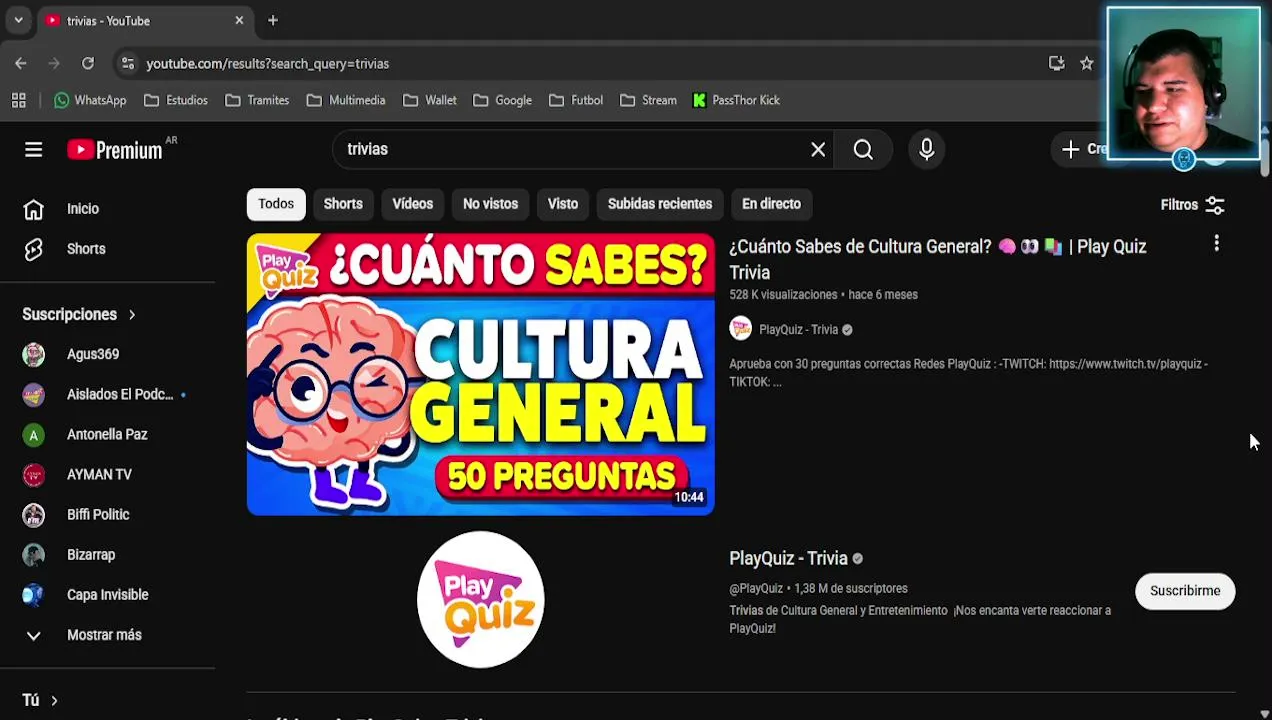Clear the search box with the X
The width and height of the screenshot is (1272, 720).
(x=818, y=149)
